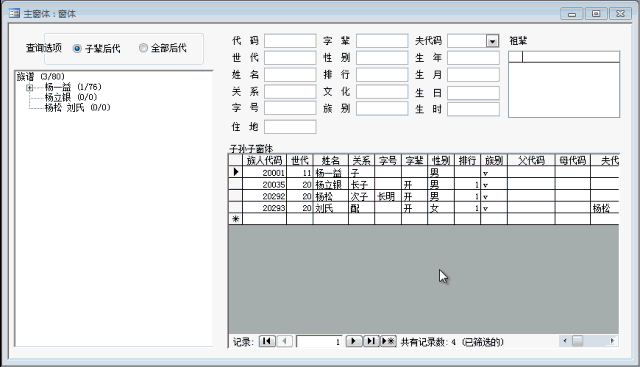The width and height of the screenshot is (640, 367).
Task: Click 夫代 cell showing 杨松 in 刘氏 row
Action: 605,208
